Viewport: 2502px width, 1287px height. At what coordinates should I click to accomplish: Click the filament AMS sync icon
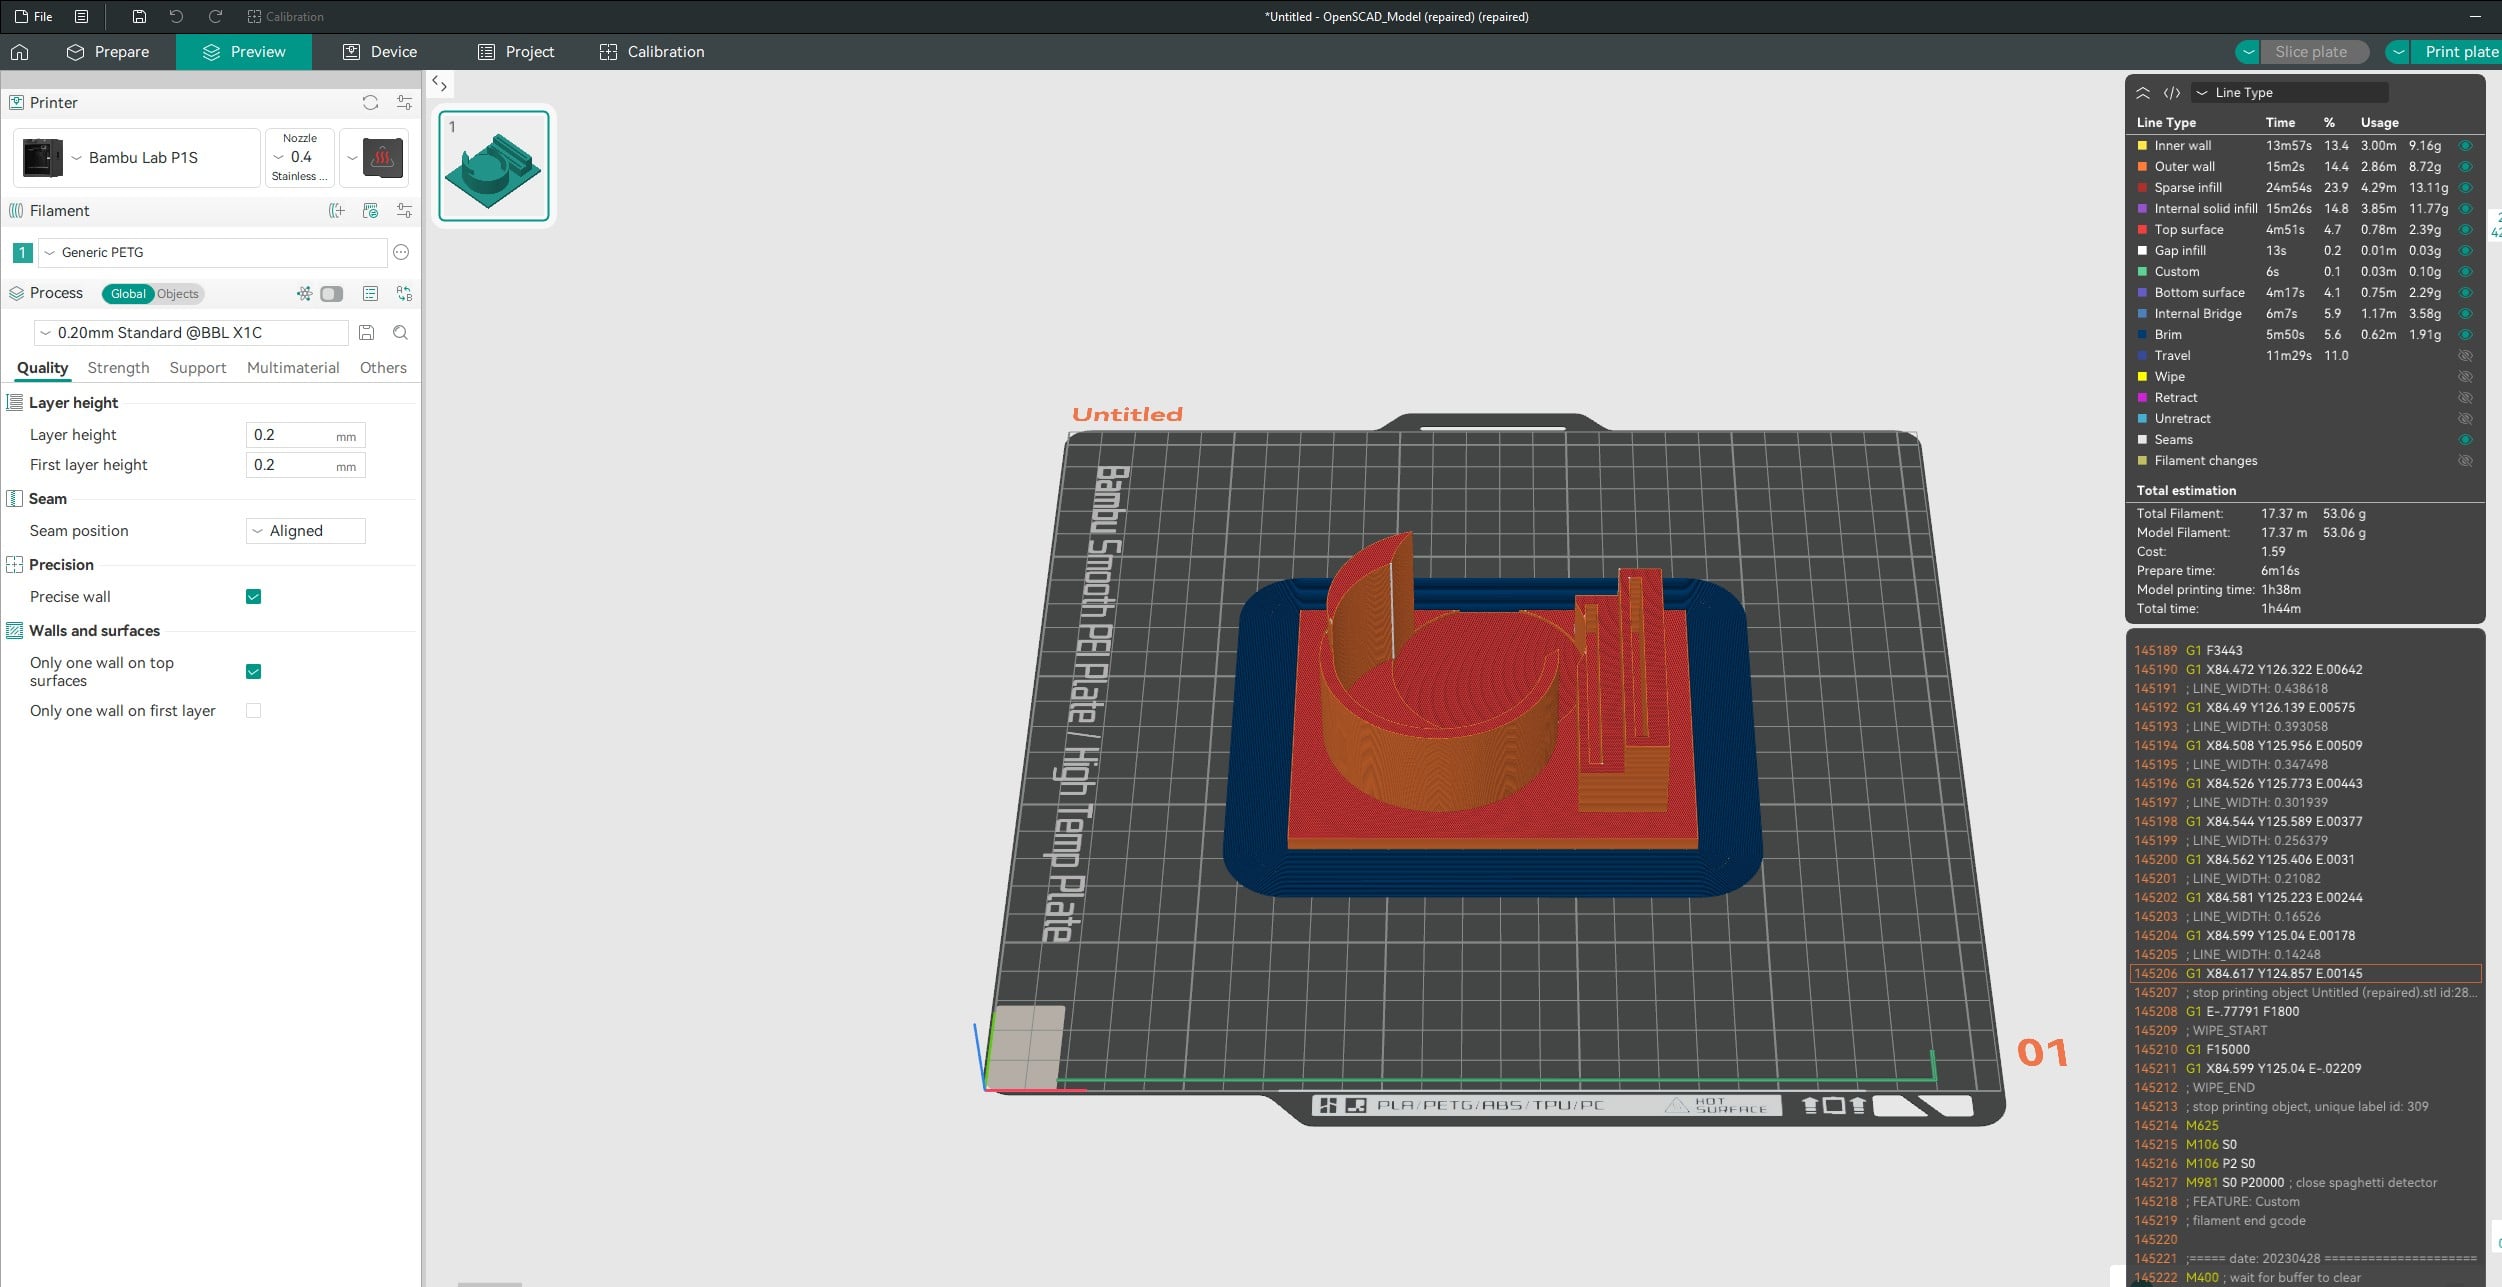point(370,210)
